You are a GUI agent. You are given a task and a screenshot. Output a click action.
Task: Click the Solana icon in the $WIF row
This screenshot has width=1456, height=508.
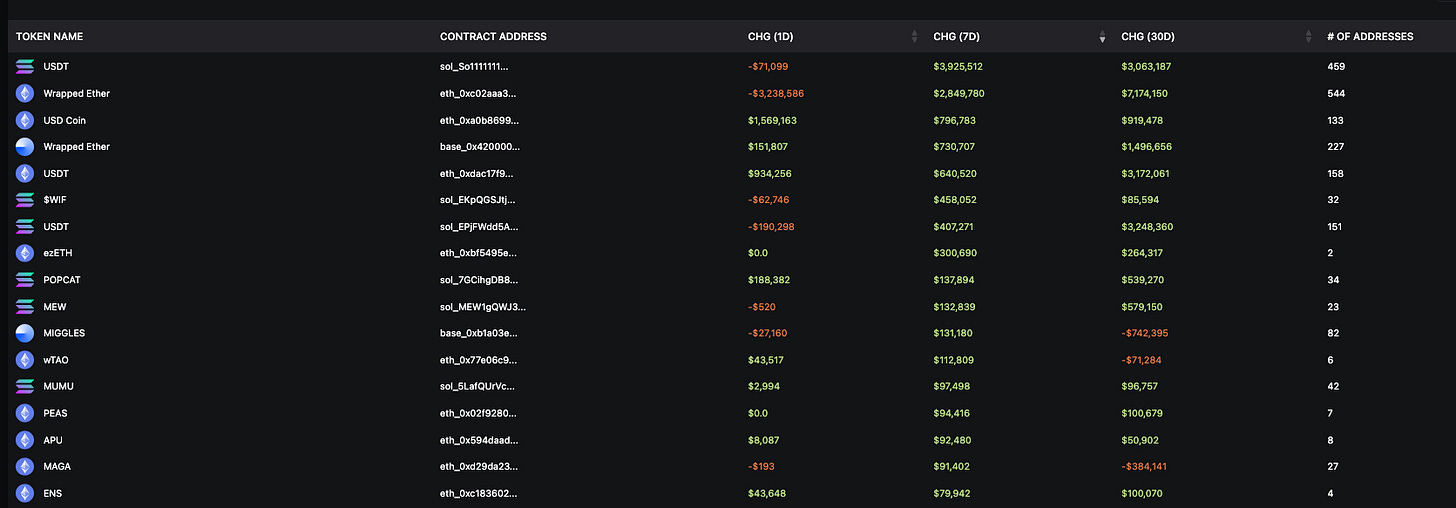[25, 200]
